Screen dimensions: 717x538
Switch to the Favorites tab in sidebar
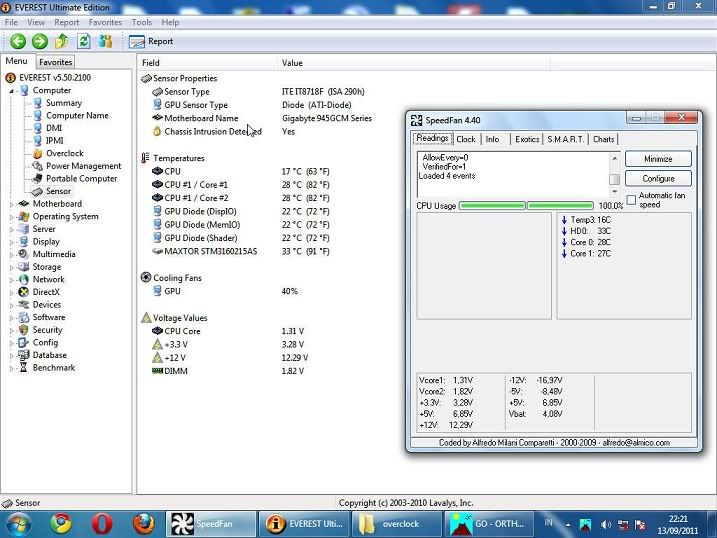tap(55, 62)
